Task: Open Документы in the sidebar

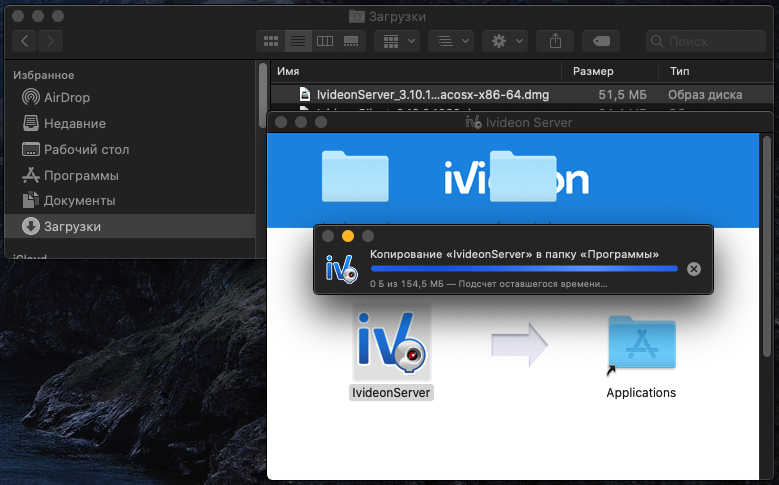Action: coord(130,201)
